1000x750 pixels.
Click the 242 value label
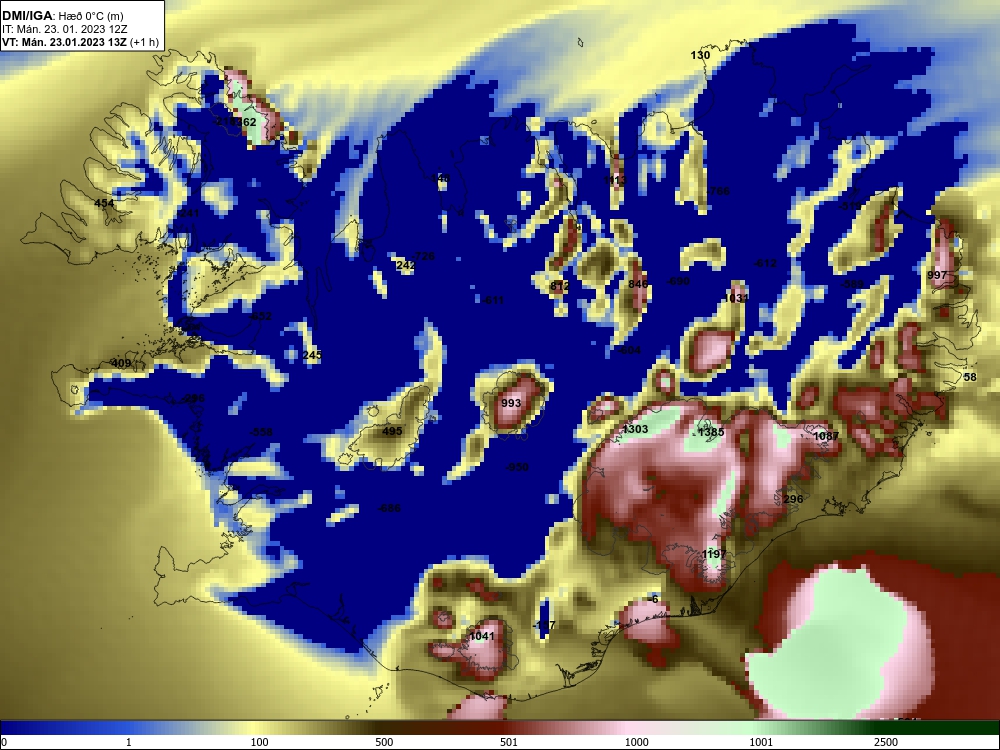click(406, 265)
